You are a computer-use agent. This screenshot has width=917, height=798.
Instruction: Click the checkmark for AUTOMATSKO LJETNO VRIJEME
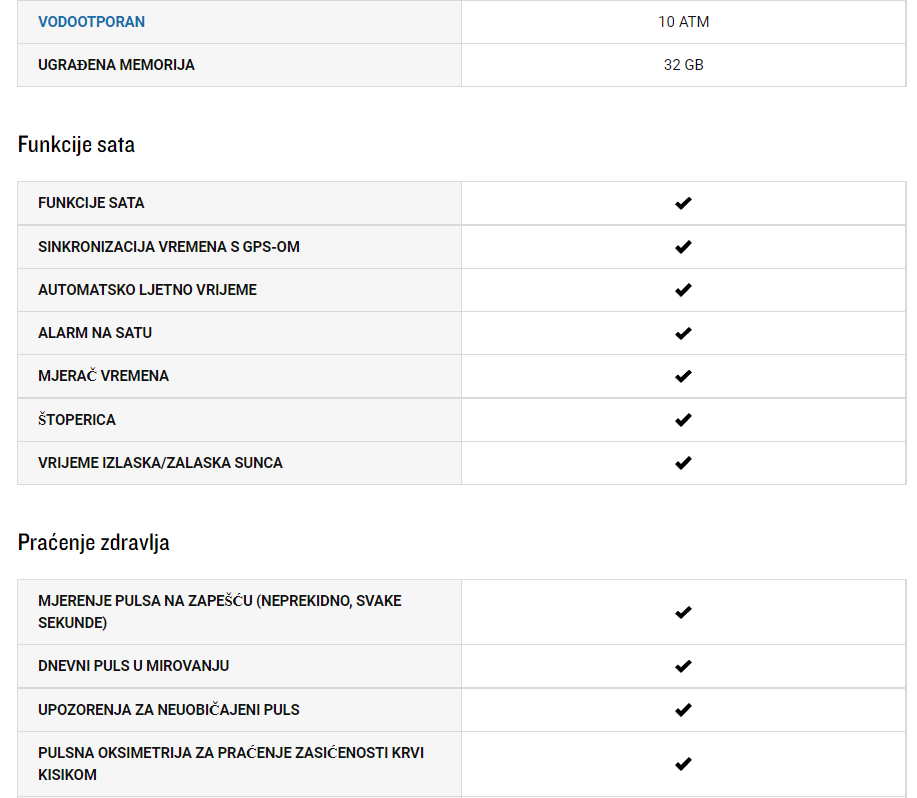point(683,290)
